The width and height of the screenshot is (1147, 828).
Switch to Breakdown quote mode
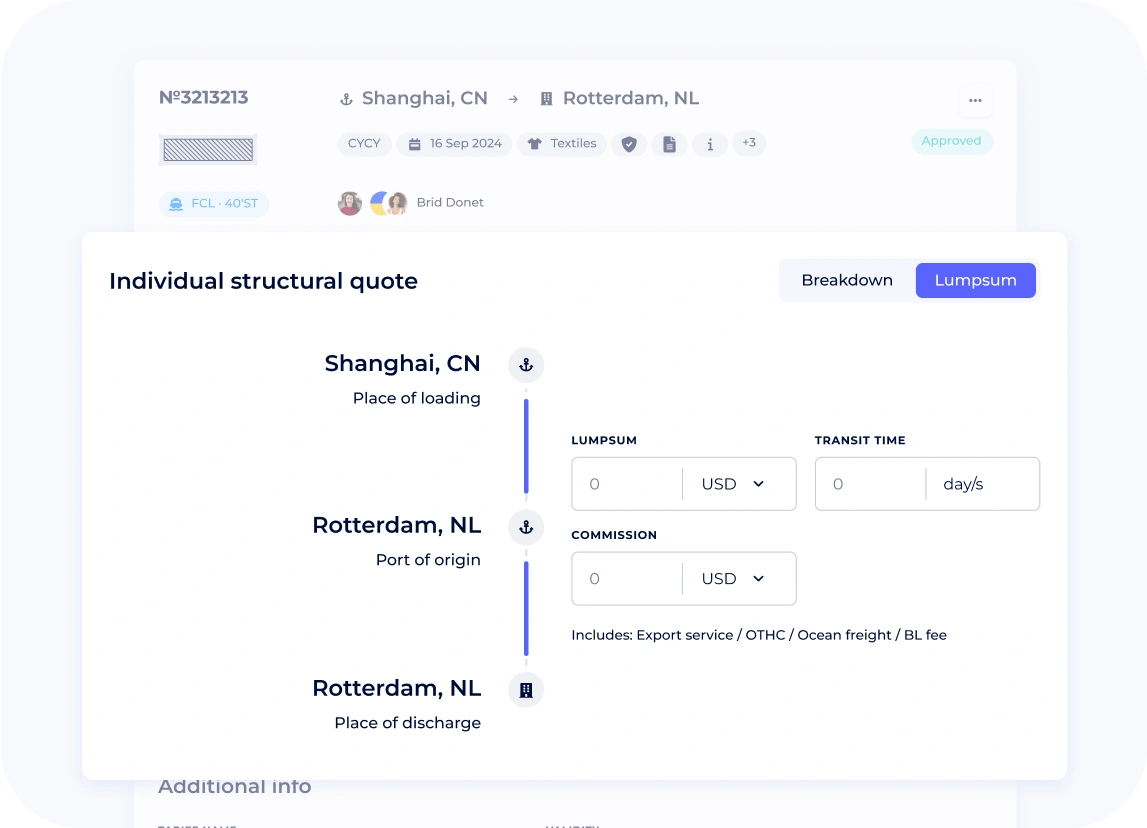click(x=847, y=280)
